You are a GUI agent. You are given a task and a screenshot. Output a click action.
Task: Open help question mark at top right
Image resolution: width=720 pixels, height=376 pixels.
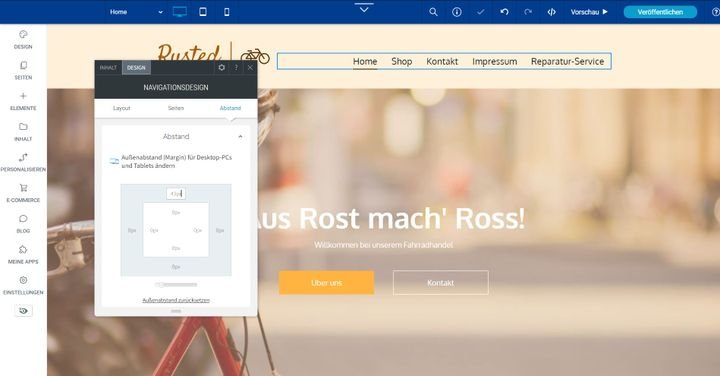715,12
